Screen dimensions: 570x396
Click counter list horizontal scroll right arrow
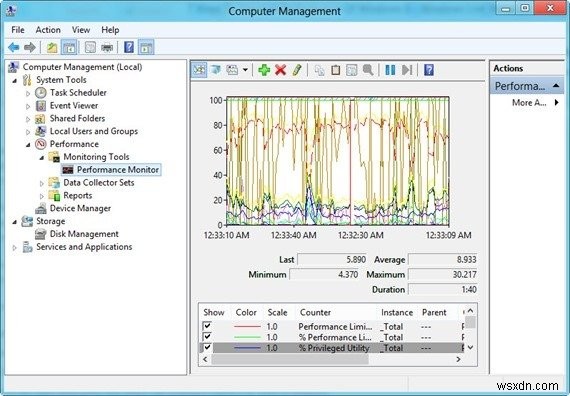458,359
